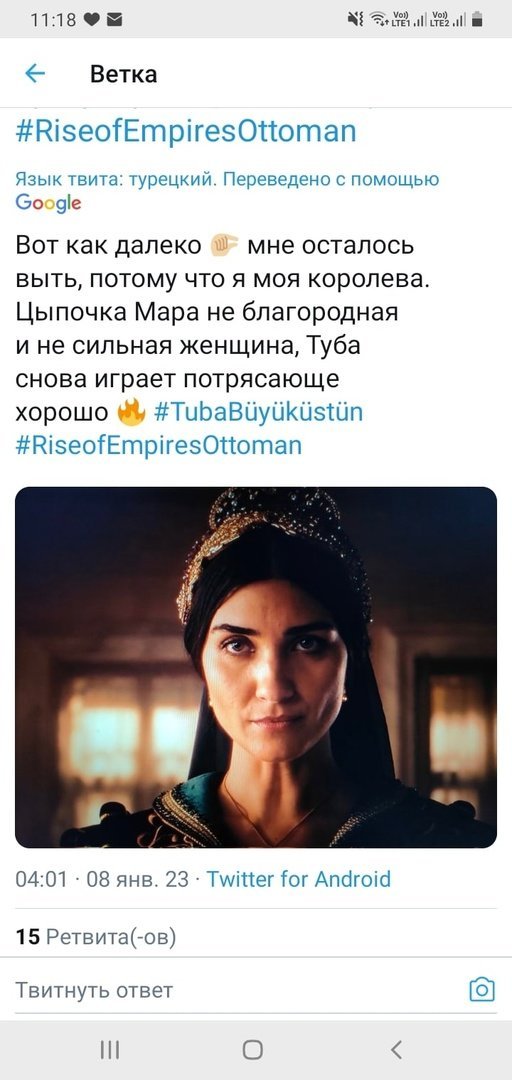Viewport: 512px width, 1080px height.
Task: Tap the heart notification icon in status bar
Action: point(92,20)
